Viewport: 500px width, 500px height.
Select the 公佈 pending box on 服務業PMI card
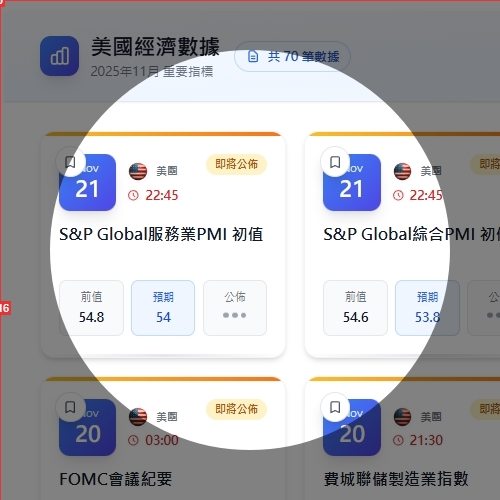235,308
